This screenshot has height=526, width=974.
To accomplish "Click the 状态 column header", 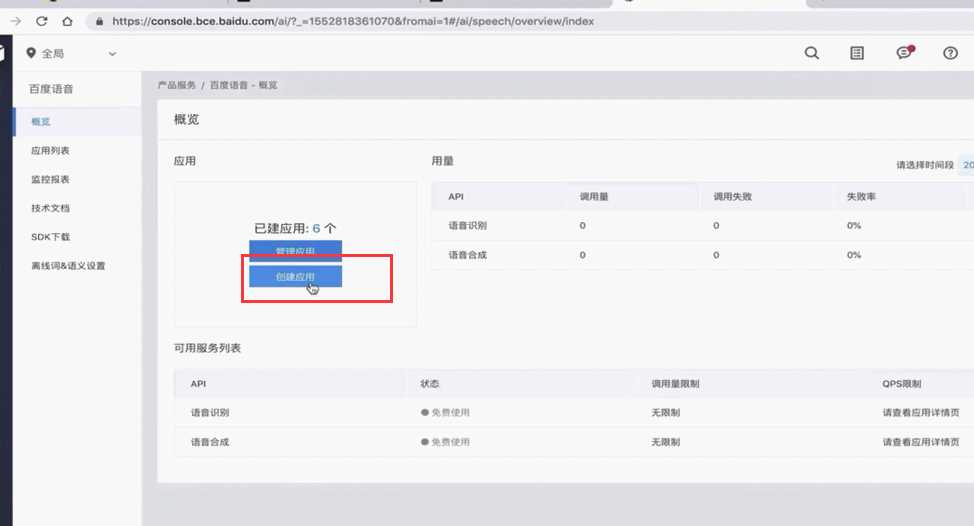I will [430, 384].
